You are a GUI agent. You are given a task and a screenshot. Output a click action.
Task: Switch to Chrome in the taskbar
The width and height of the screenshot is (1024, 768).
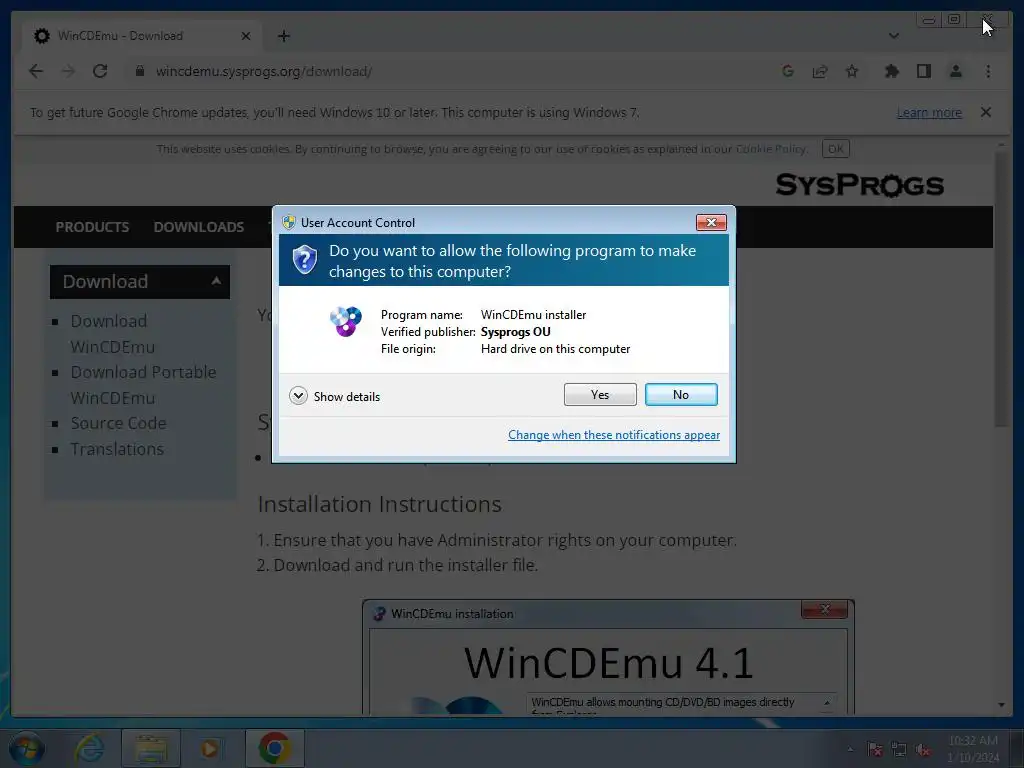pos(275,748)
